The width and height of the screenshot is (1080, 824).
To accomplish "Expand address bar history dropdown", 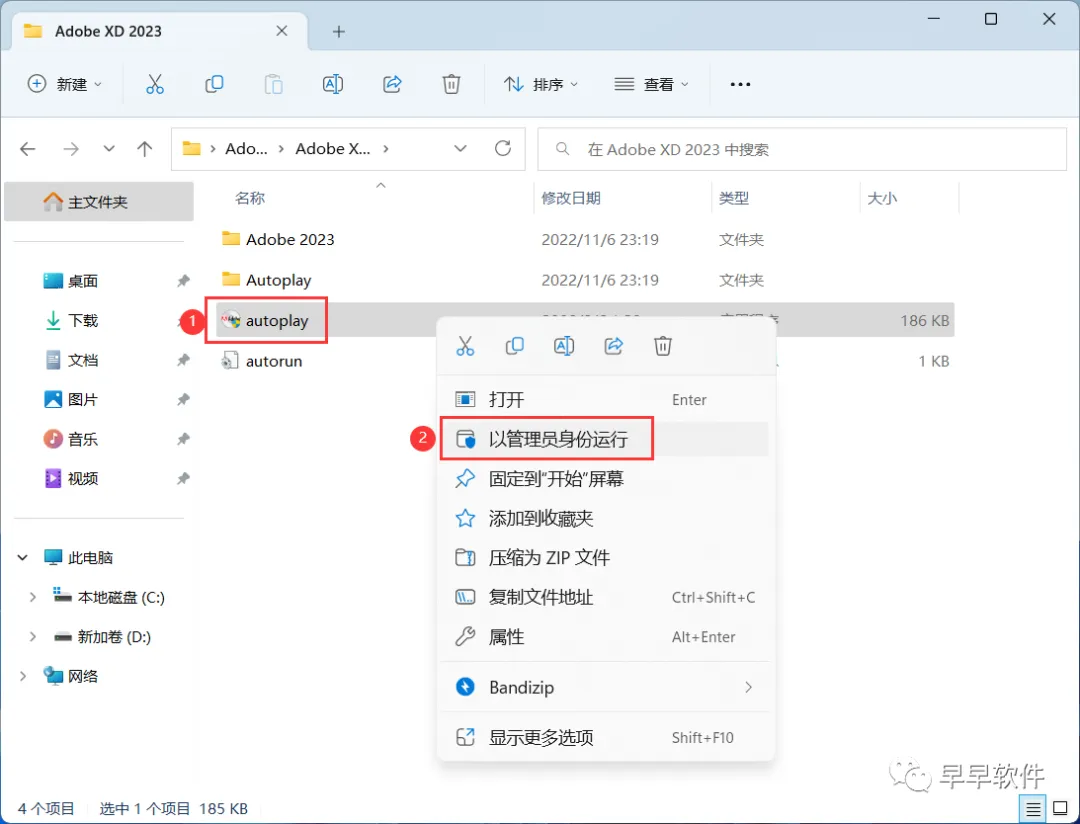I will pos(460,149).
